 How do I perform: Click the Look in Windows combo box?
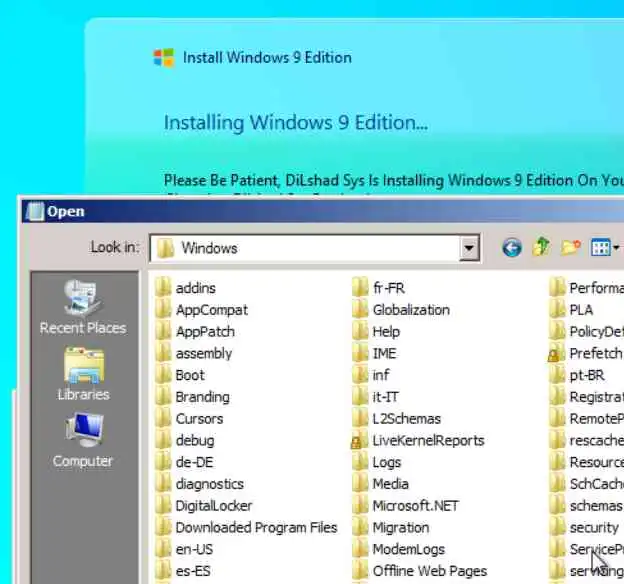click(315, 248)
